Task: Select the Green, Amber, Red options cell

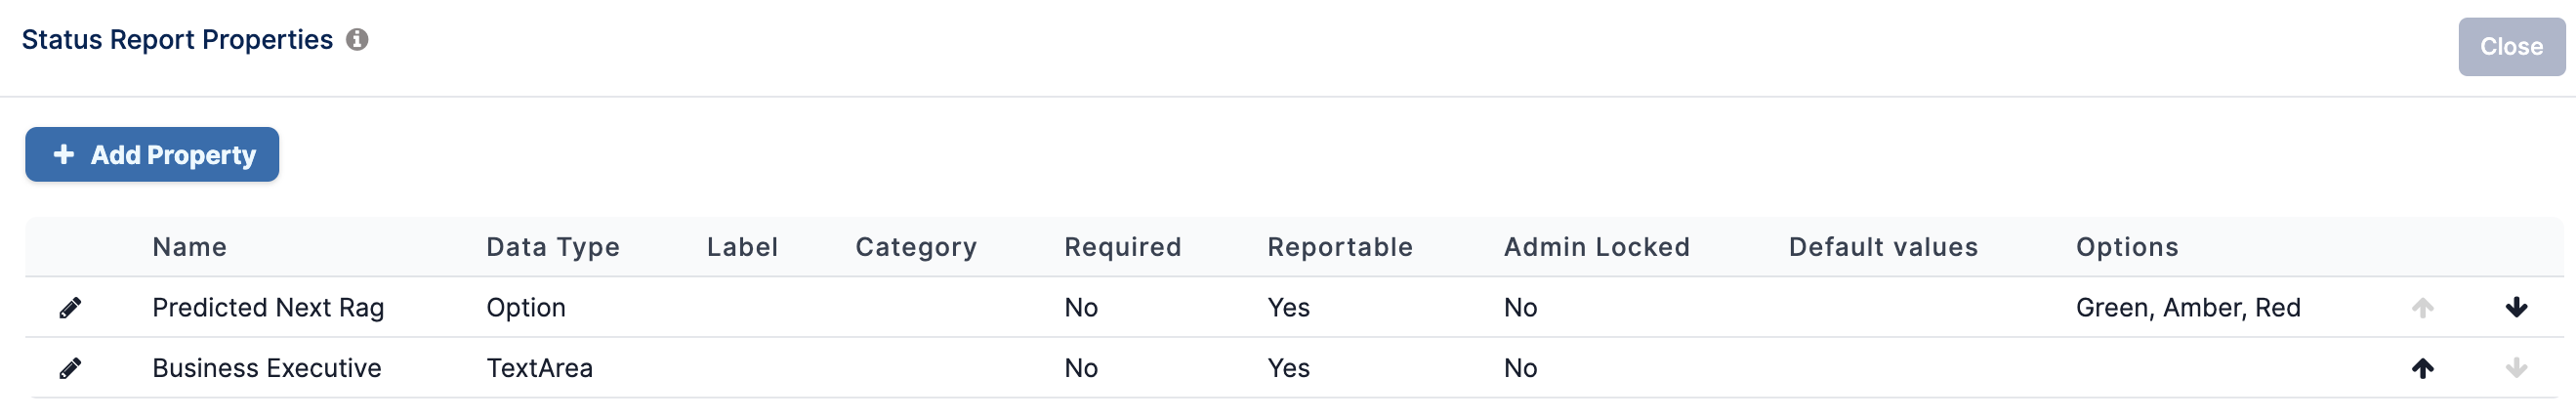Action: 2188,308
